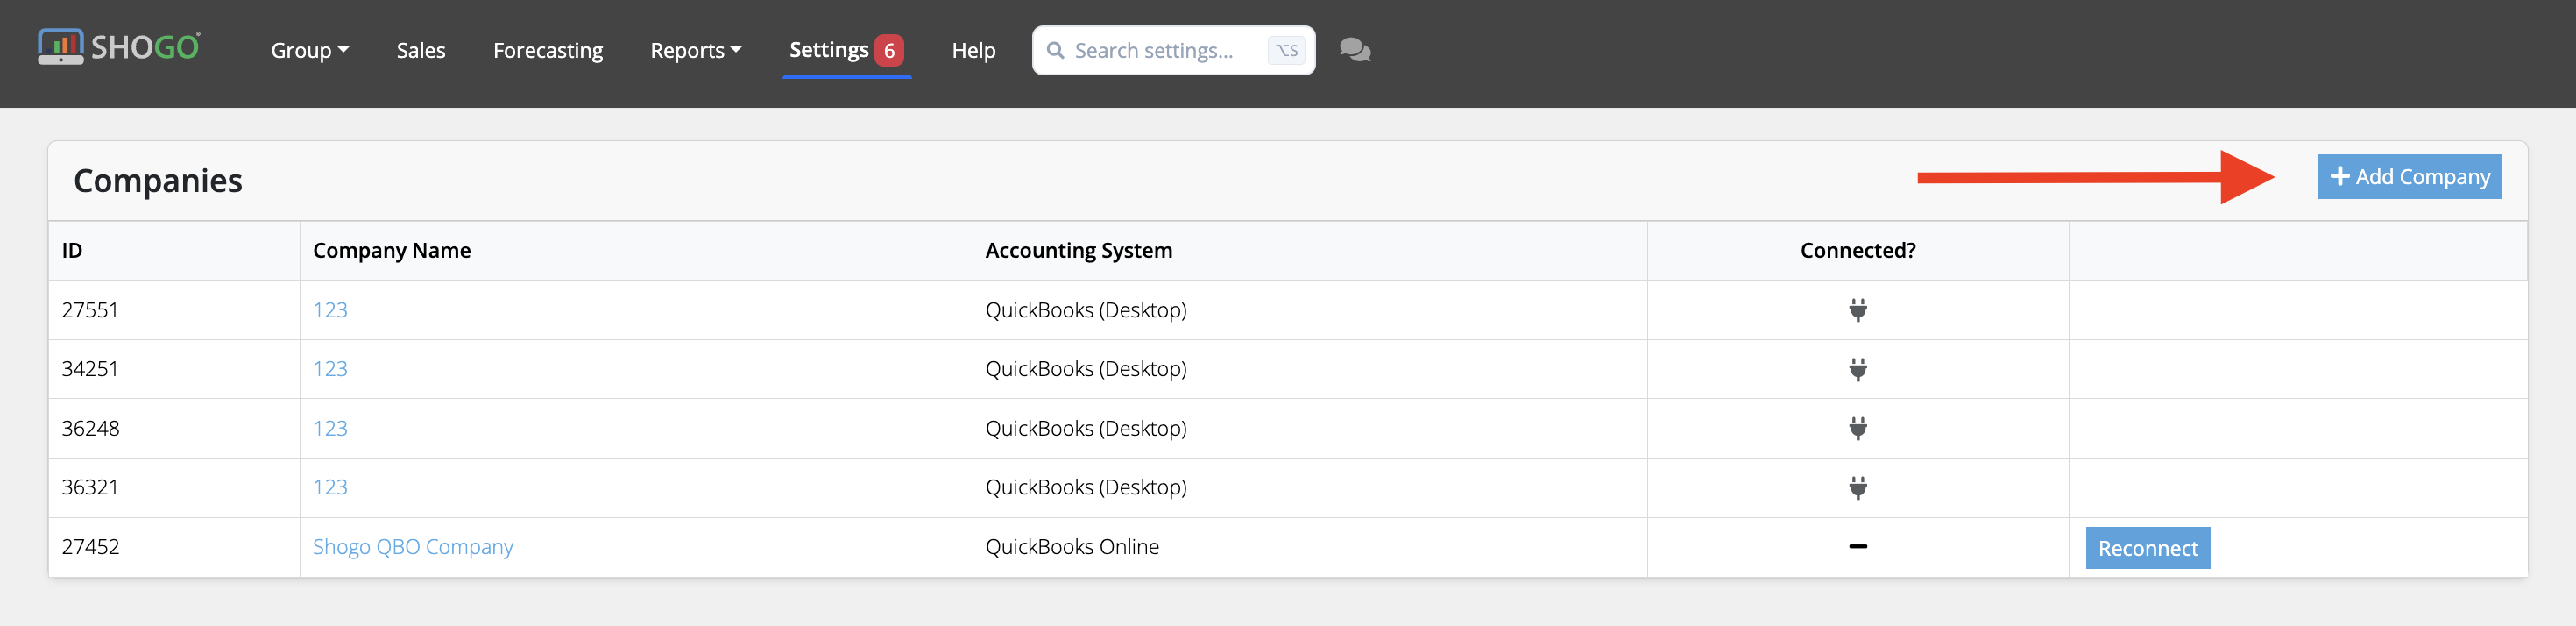Expand the Reports dropdown menu
The height and width of the screenshot is (626, 2576).
coord(696,50)
